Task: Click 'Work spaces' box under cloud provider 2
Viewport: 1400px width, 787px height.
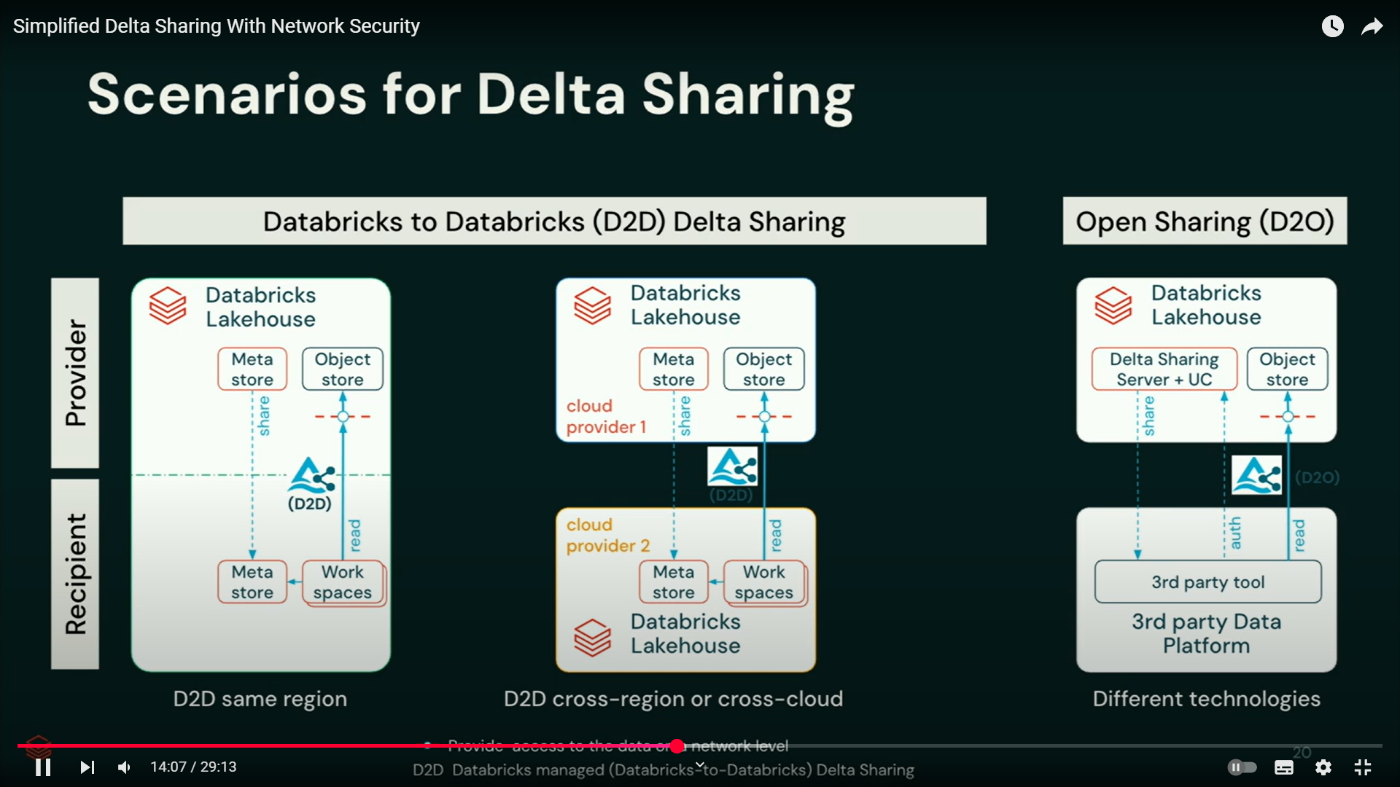Action: (x=764, y=582)
